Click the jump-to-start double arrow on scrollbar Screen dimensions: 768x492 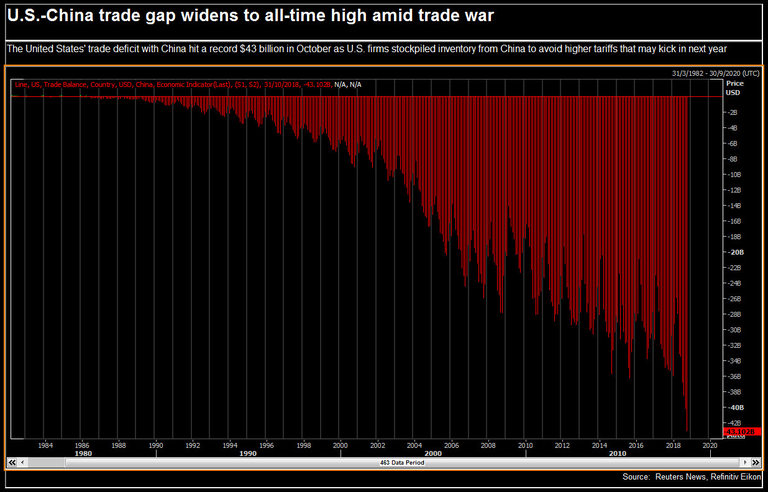point(12,463)
